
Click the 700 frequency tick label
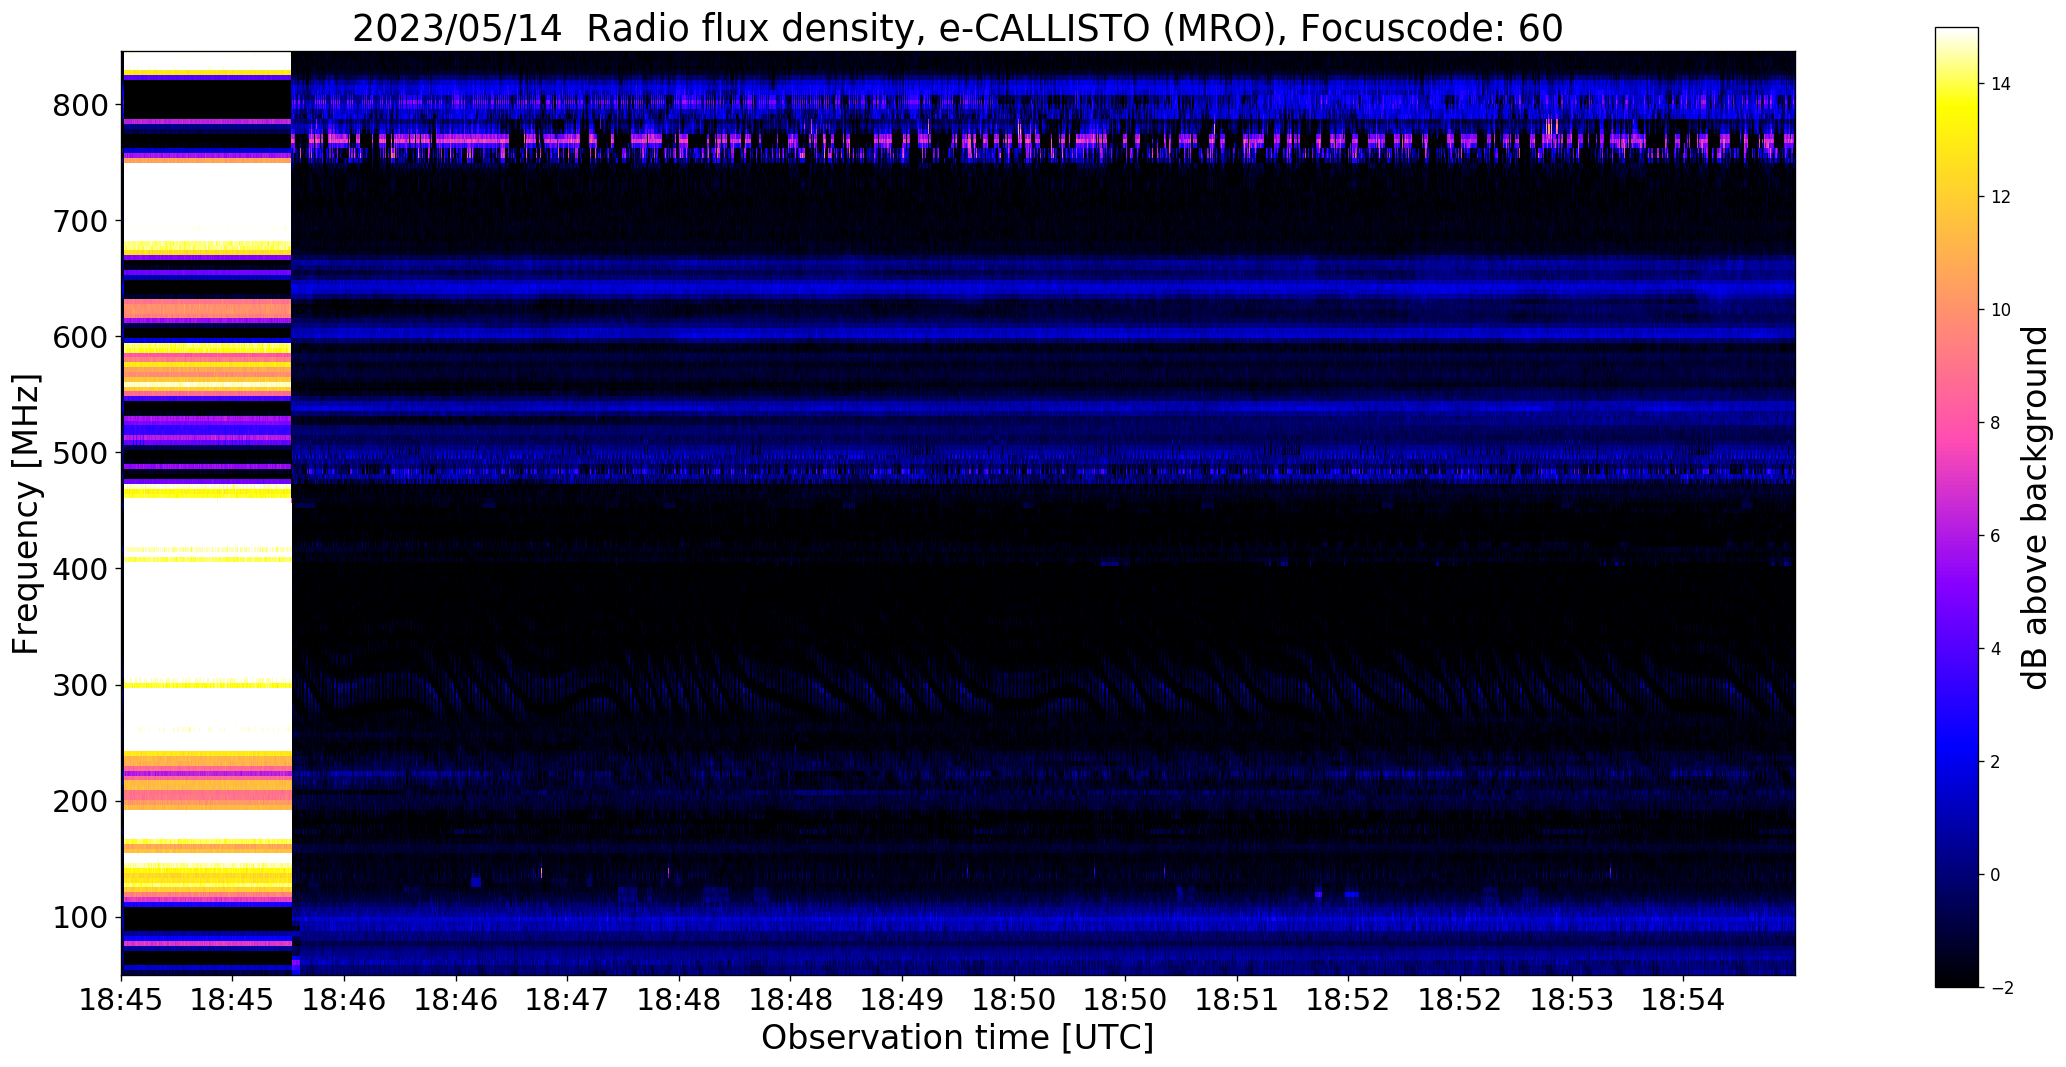pyautogui.click(x=80, y=221)
